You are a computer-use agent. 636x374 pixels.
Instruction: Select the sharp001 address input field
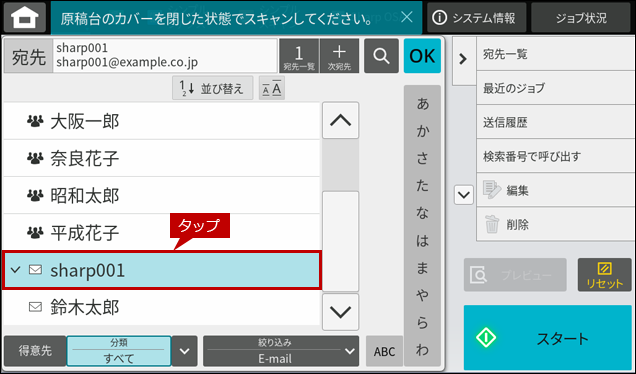tap(165, 56)
